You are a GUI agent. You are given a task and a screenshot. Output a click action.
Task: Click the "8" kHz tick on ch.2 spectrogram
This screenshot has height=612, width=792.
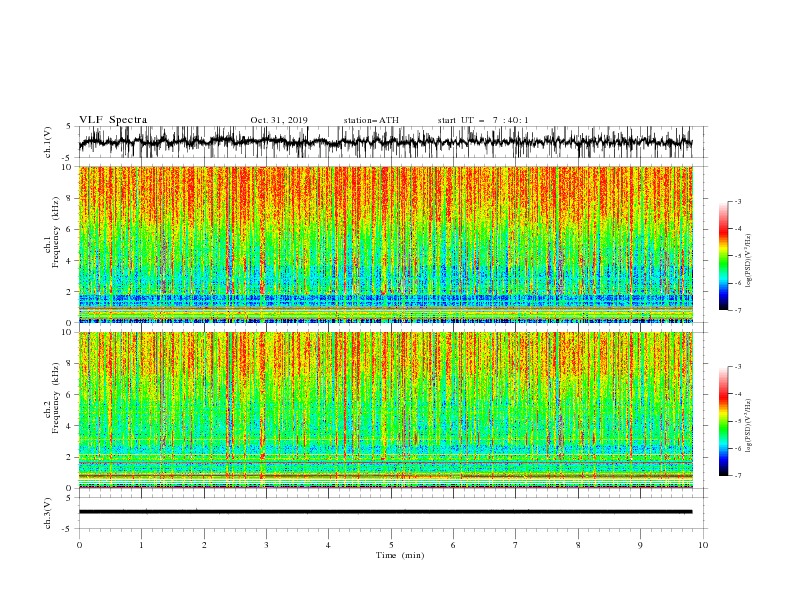pos(71,364)
